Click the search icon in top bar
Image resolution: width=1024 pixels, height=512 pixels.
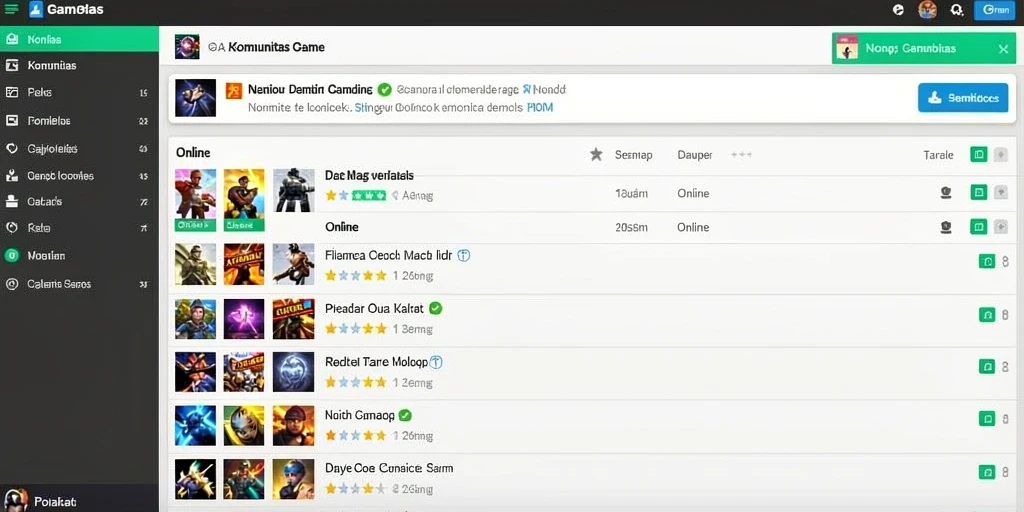tap(957, 10)
